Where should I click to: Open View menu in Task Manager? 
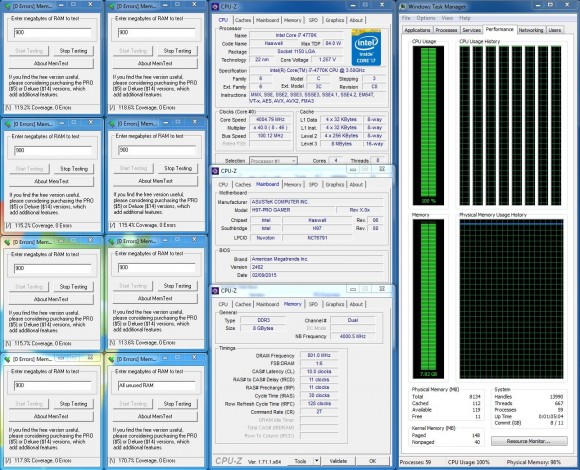(x=447, y=18)
